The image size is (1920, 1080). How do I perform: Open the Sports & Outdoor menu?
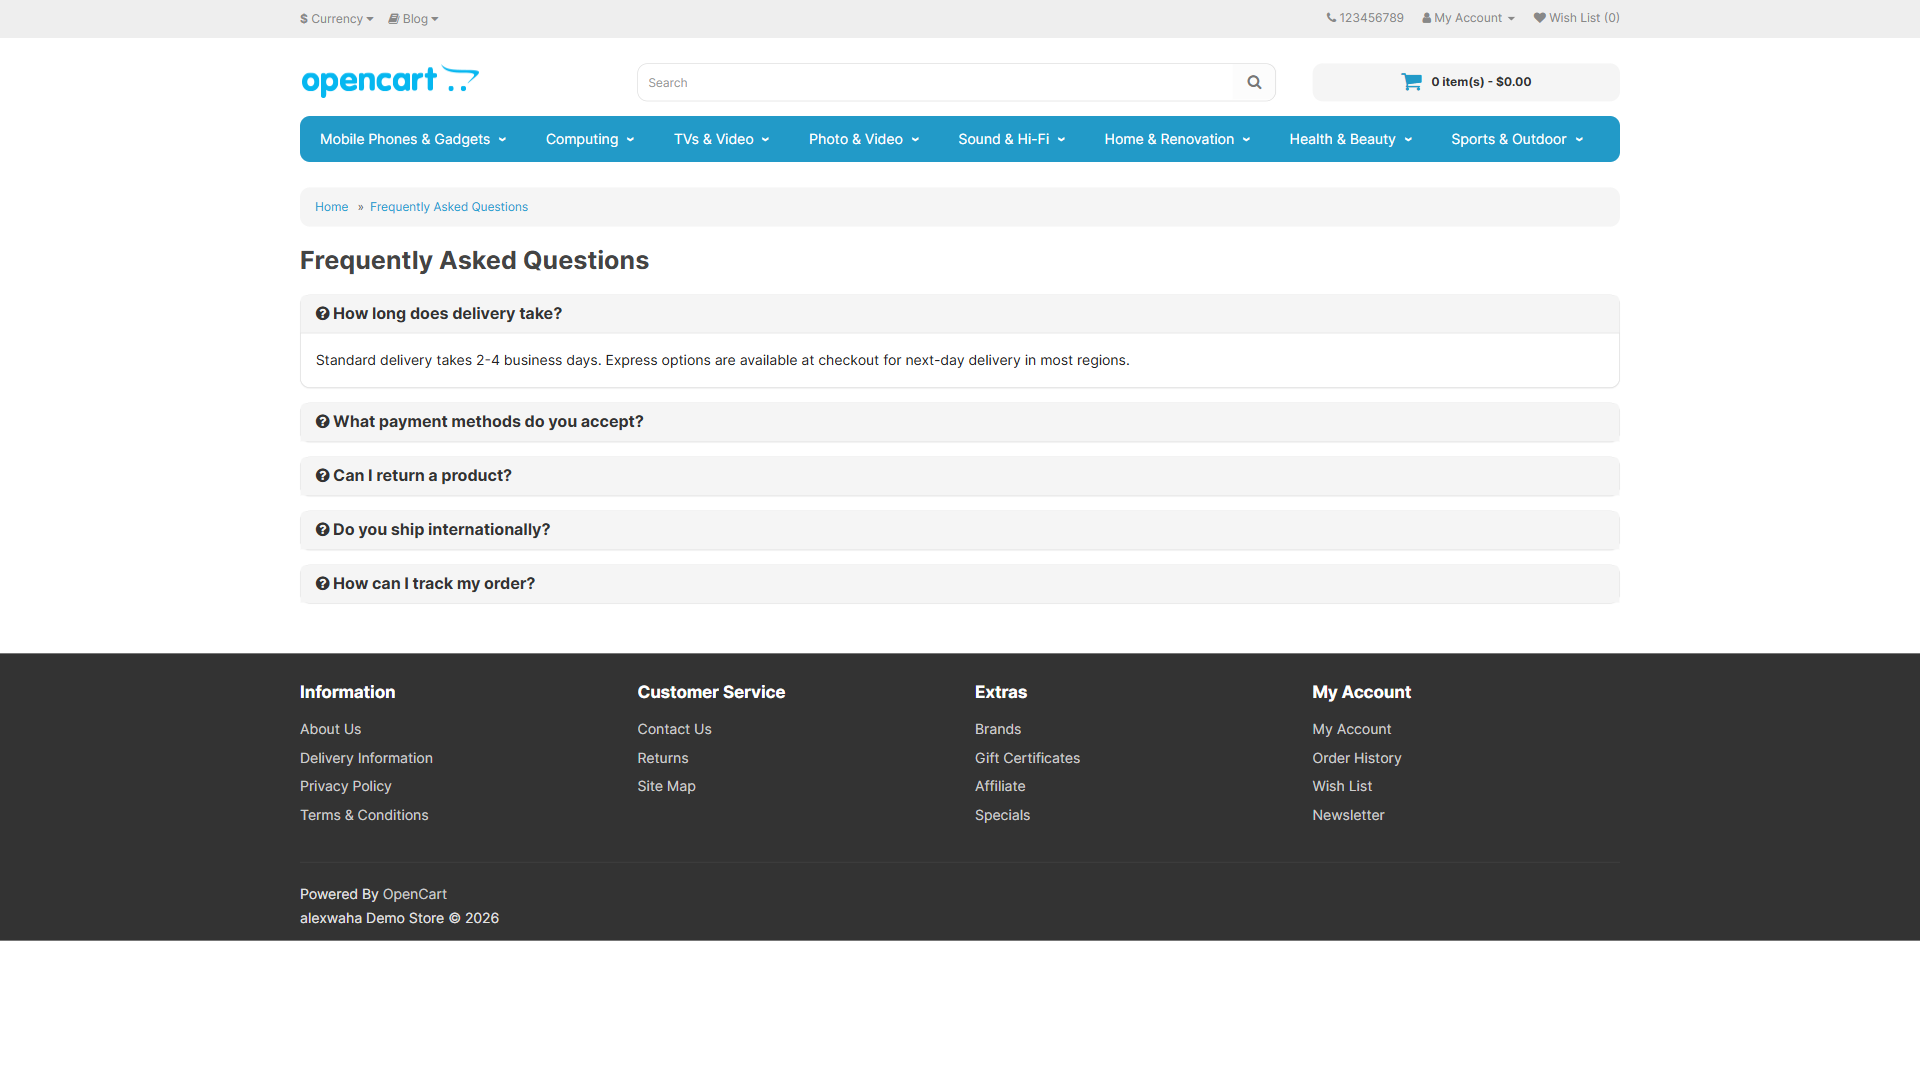pyautogui.click(x=1517, y=139)
